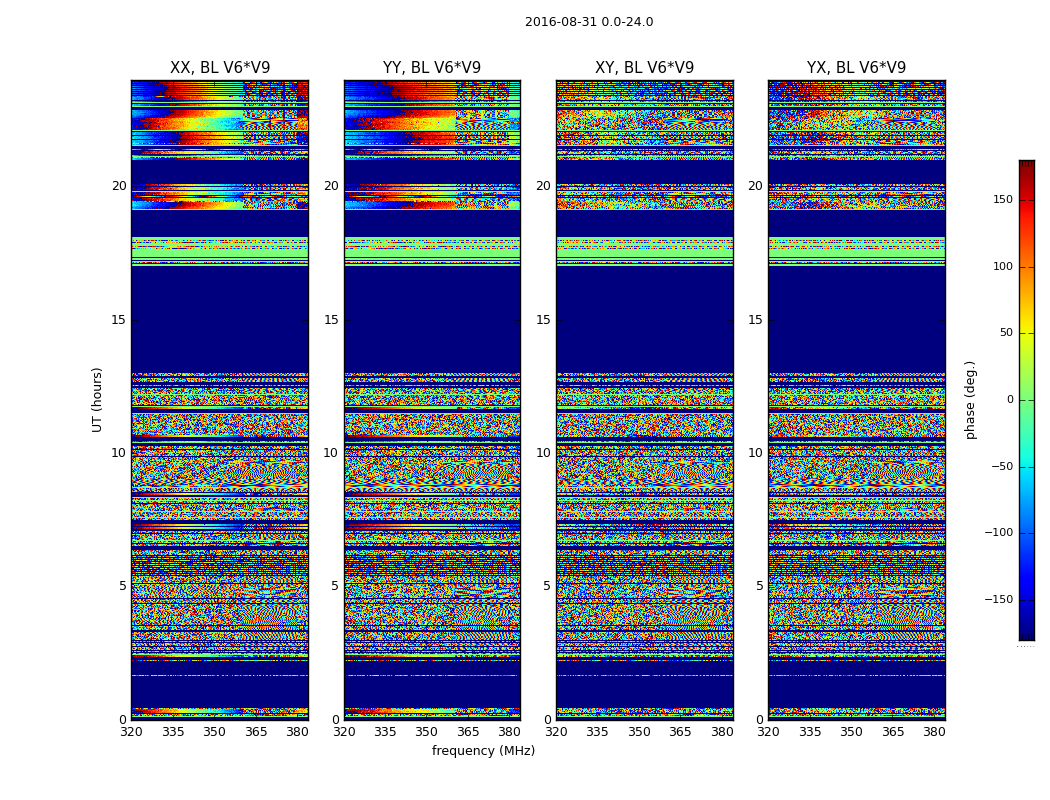Click the XX plot y-axis tick 15
The width and height of the screenshot is (1050, 800).
tap(119, 319)
